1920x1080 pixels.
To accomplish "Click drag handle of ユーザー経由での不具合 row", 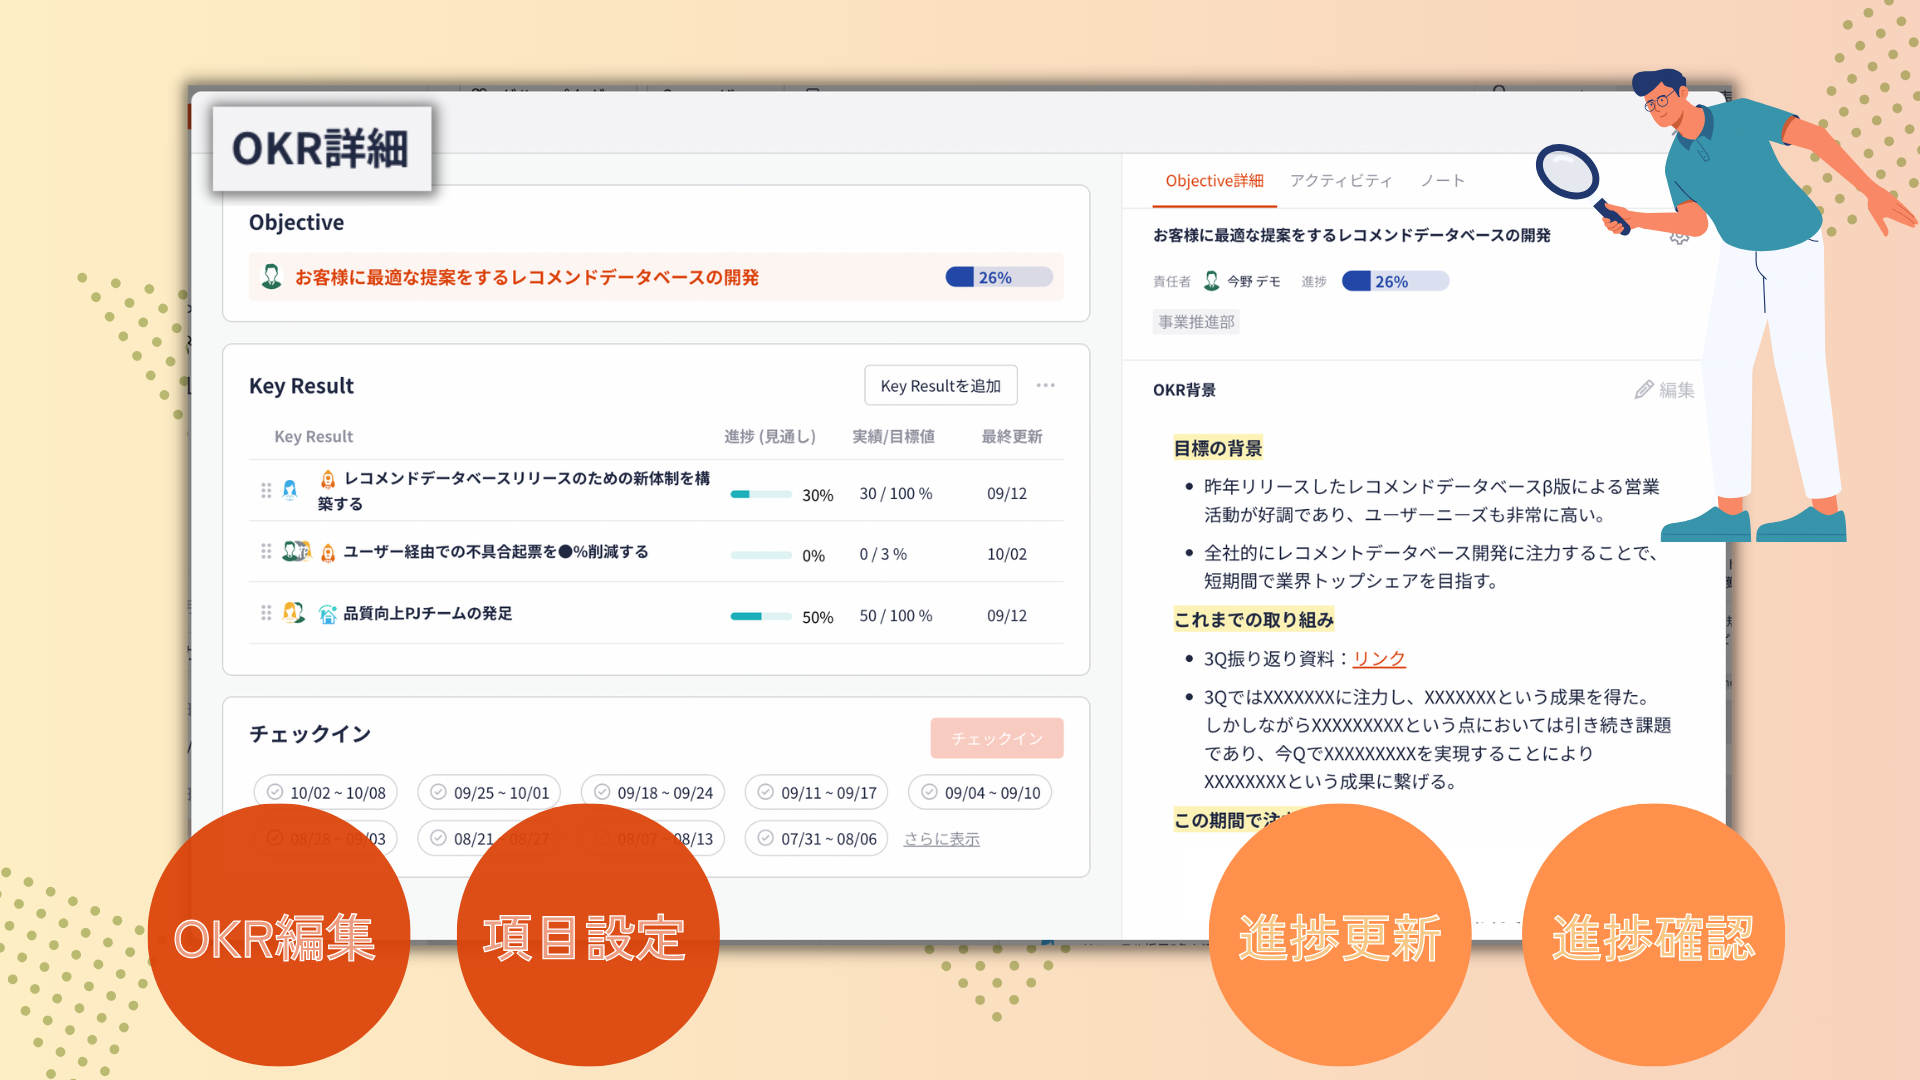I will tap(266, 552).
